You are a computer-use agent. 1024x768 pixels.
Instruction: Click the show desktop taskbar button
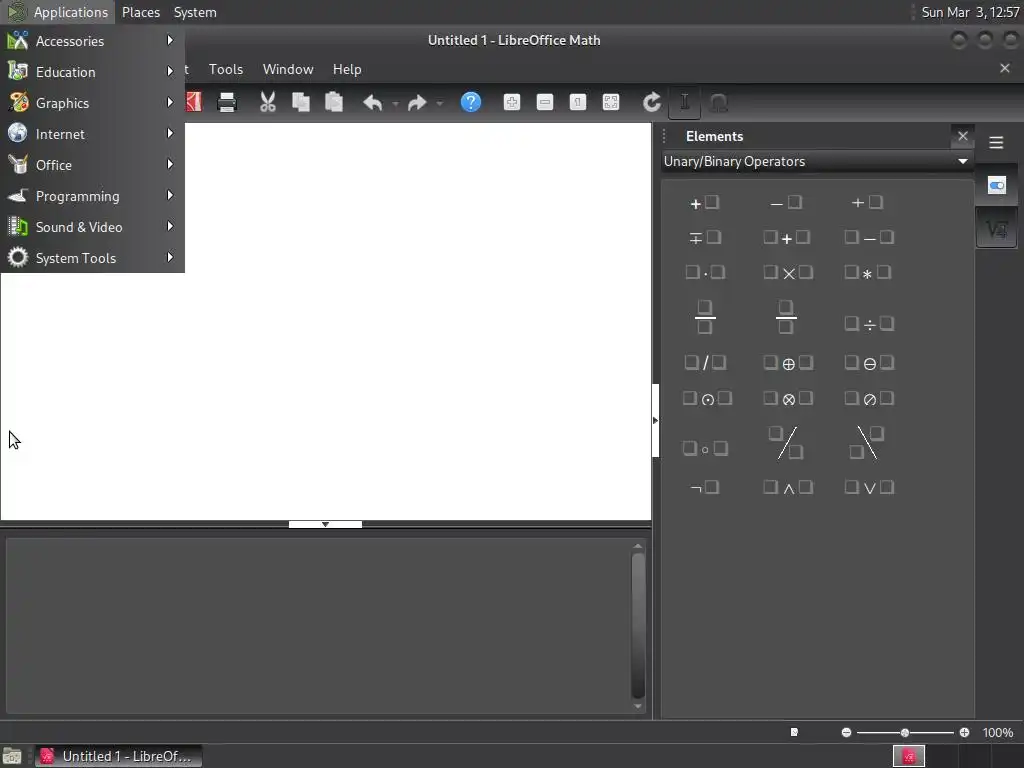[12, 756]
